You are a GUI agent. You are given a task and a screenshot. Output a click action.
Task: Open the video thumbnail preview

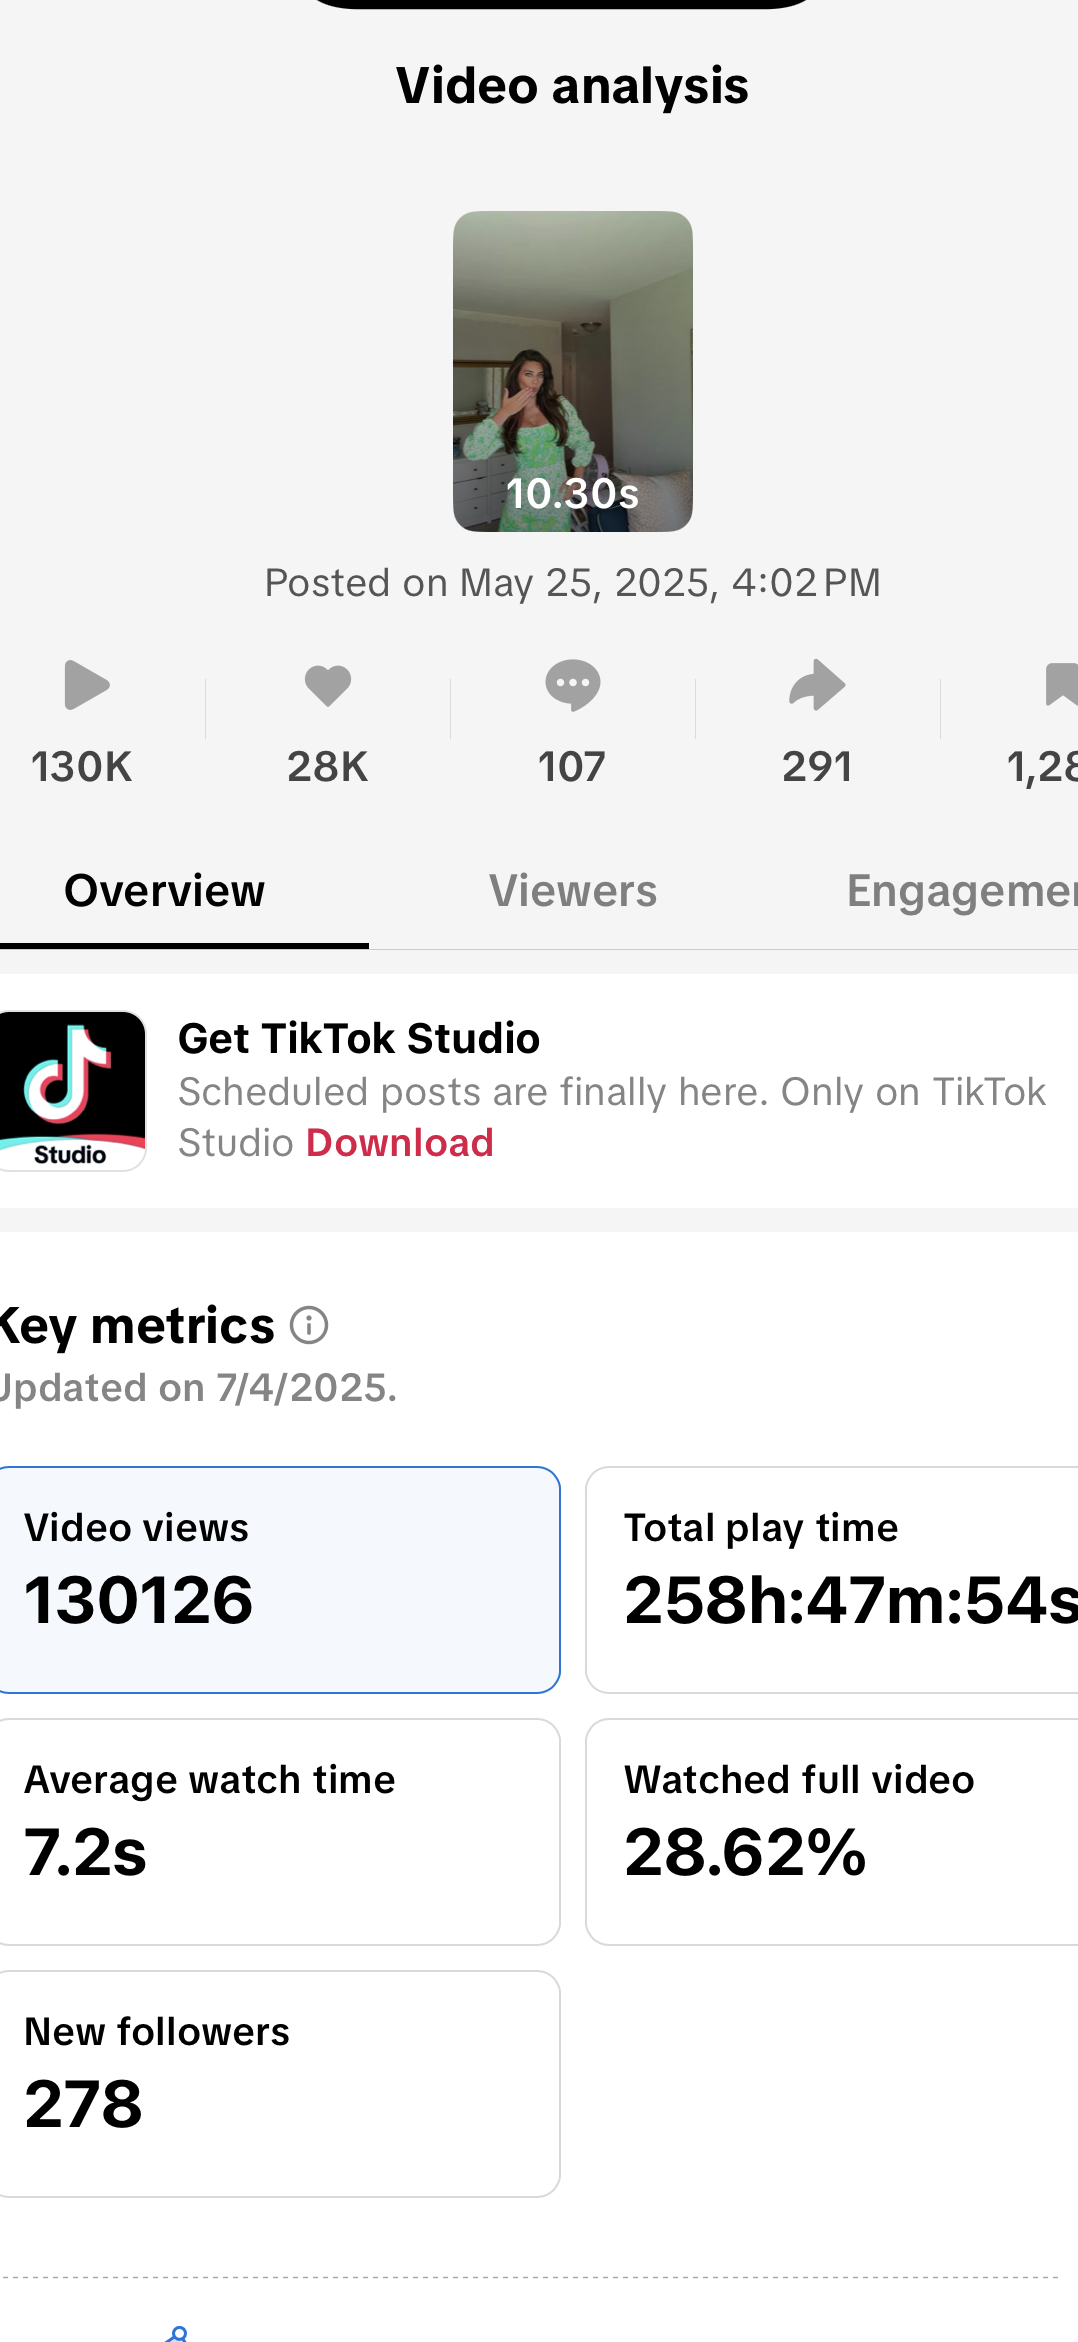tap(572, 371)
